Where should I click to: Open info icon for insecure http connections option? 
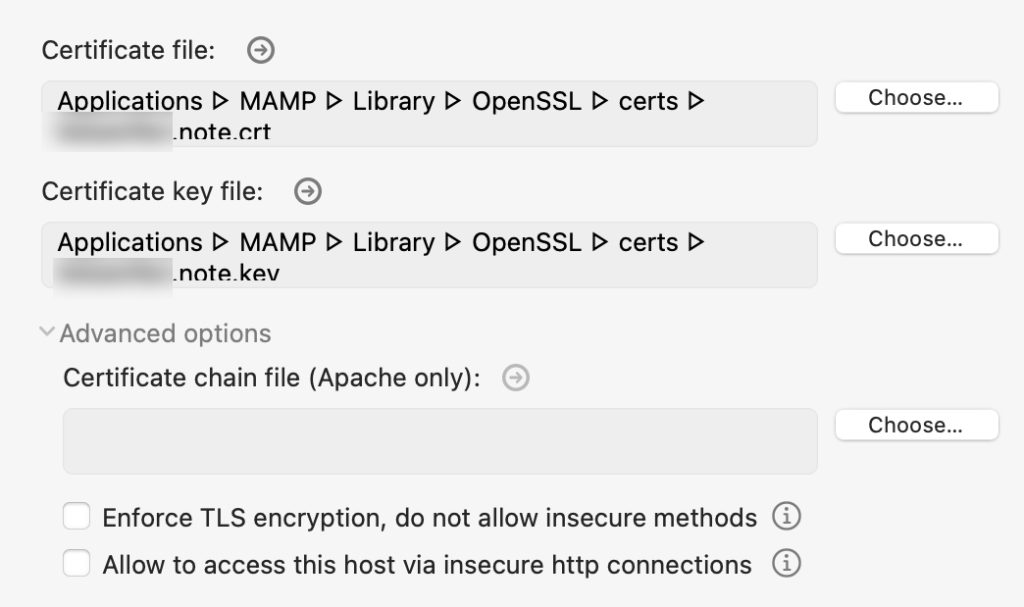tap(787, 564)
